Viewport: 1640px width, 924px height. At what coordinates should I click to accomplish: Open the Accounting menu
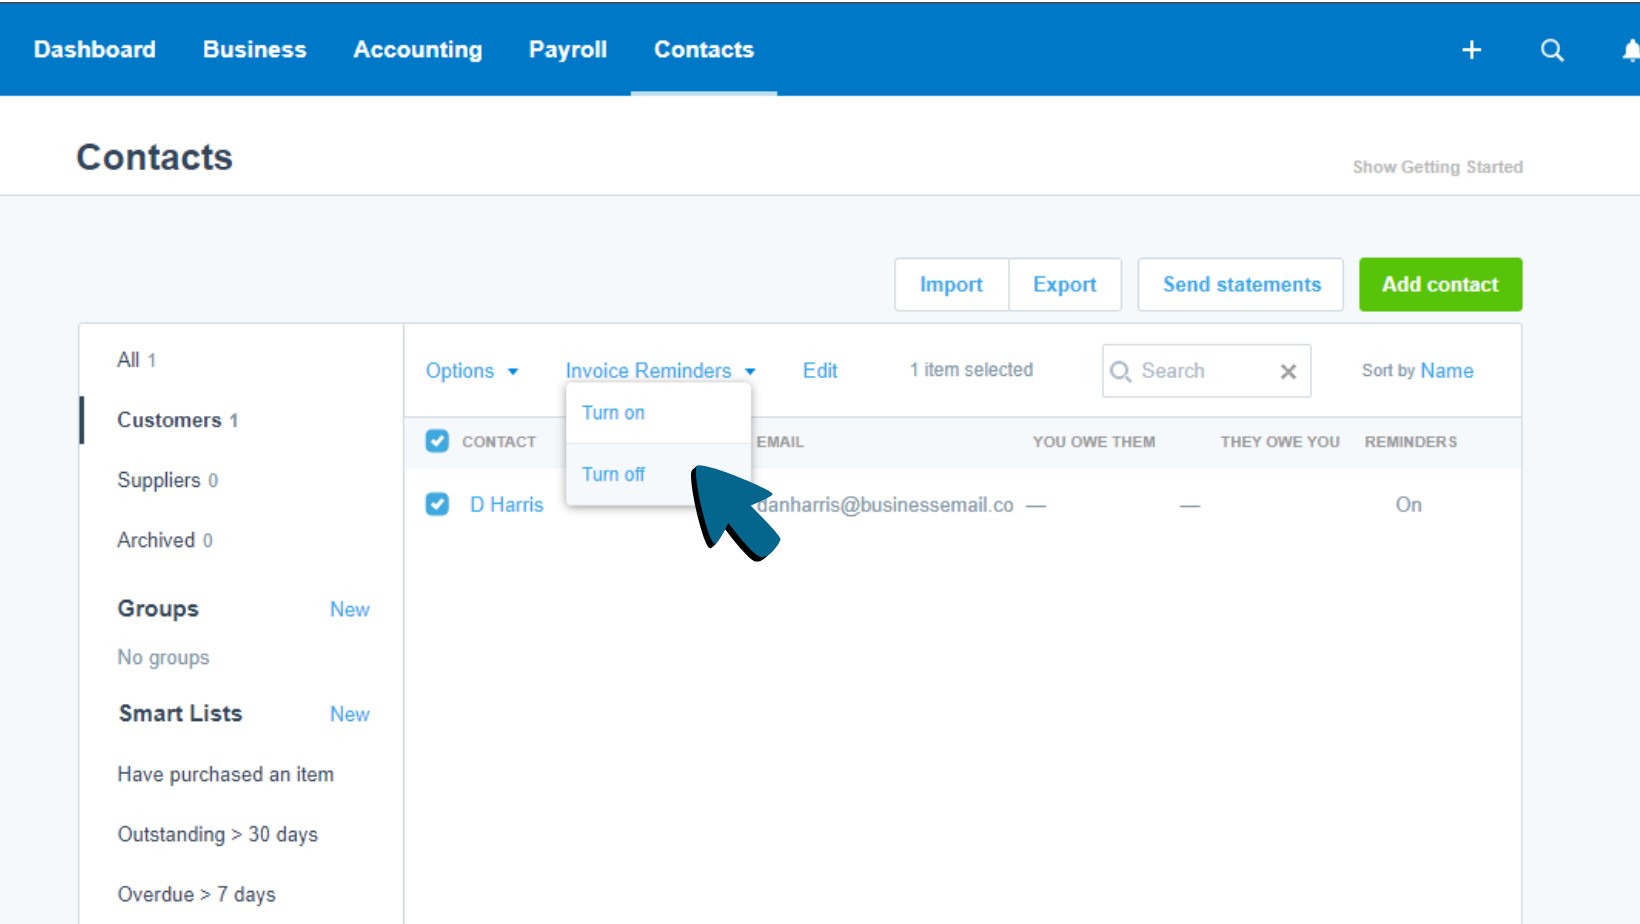(418, 49)
